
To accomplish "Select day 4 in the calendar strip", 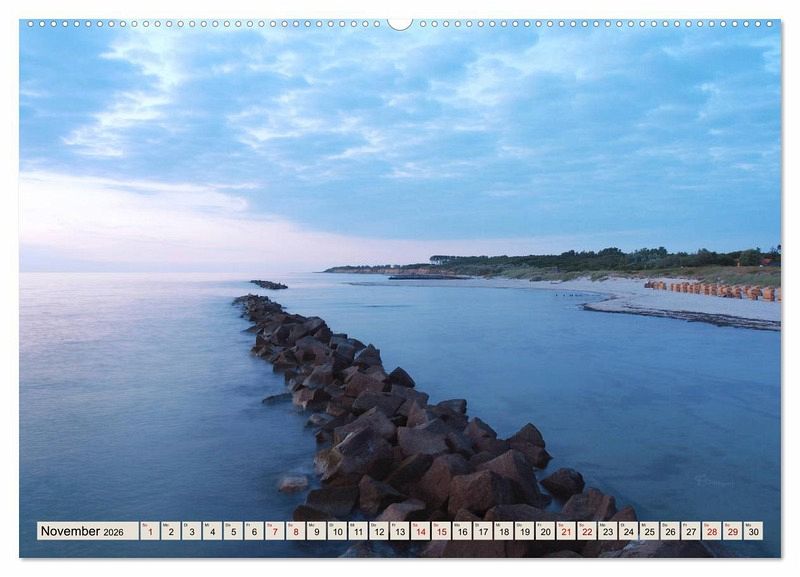I will (212, 531).
